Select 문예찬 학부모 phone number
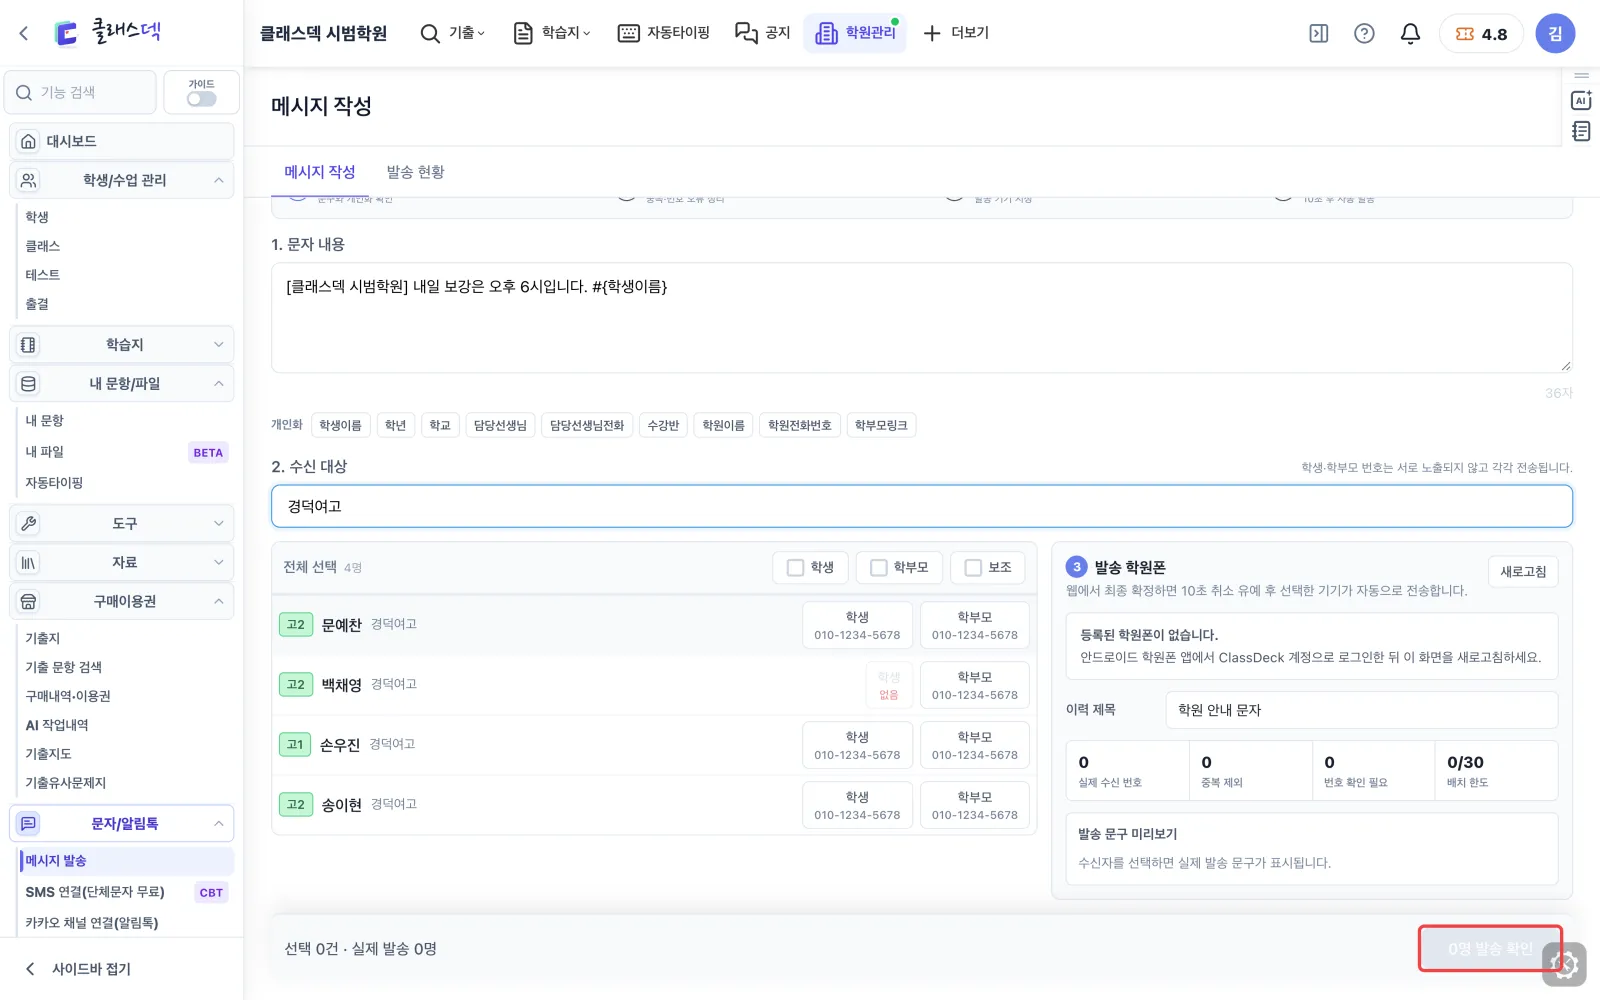 click(974, 625)
